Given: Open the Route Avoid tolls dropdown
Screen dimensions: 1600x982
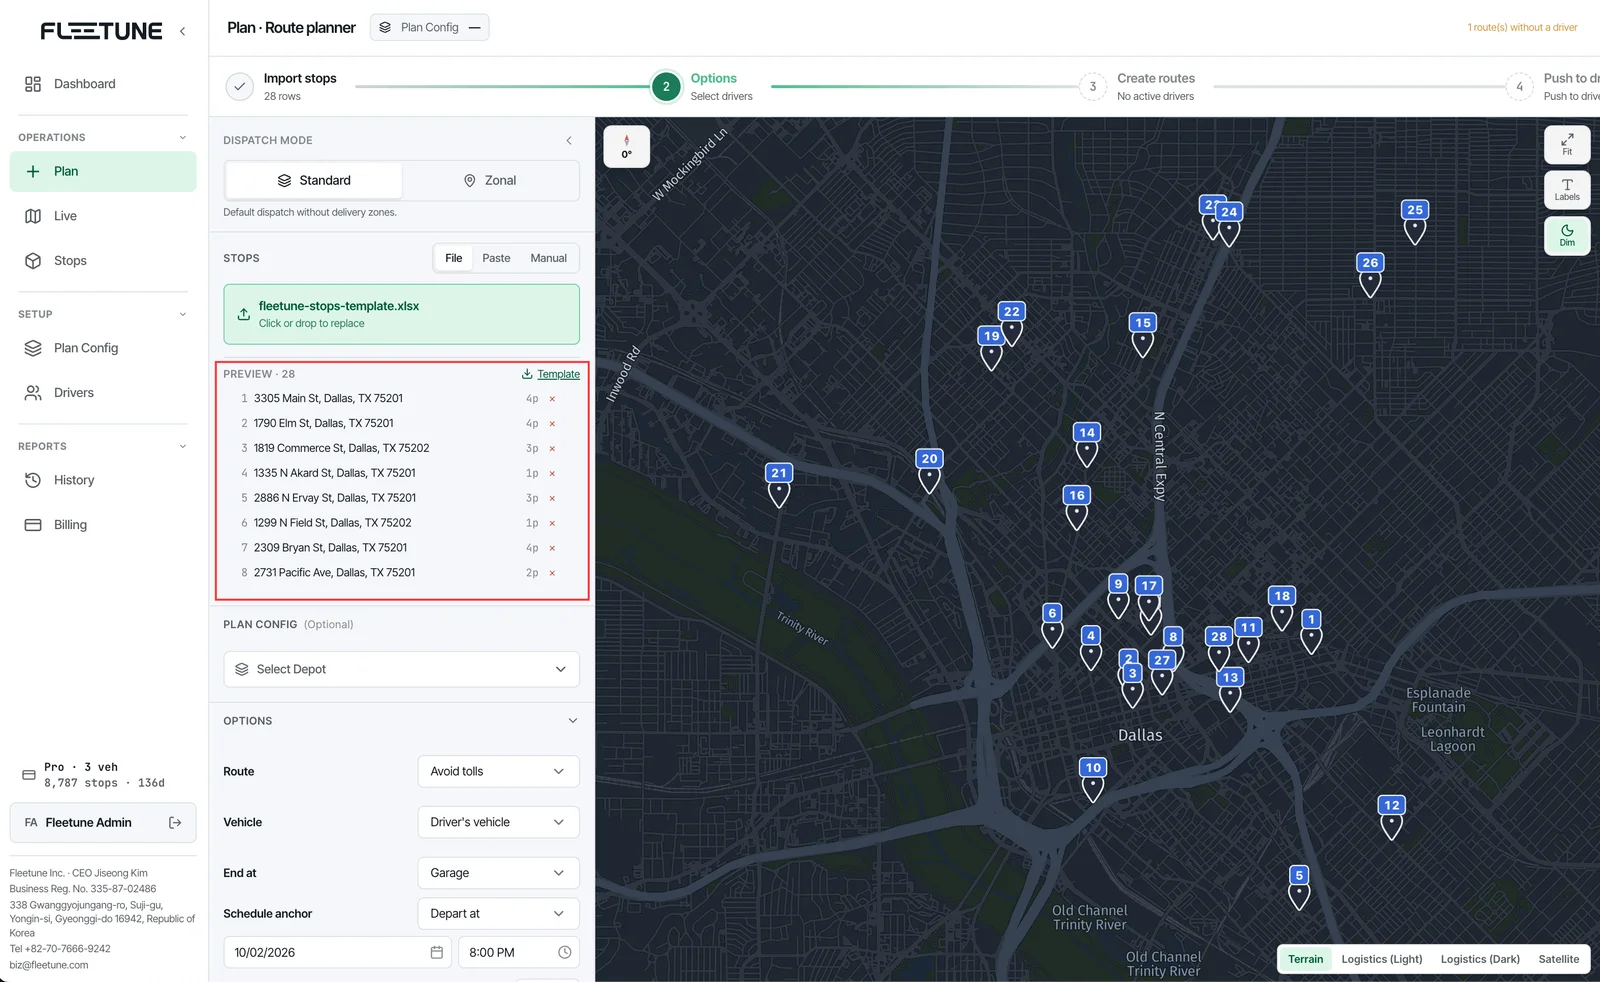Looking at the screenshot, I should (498, 772).
